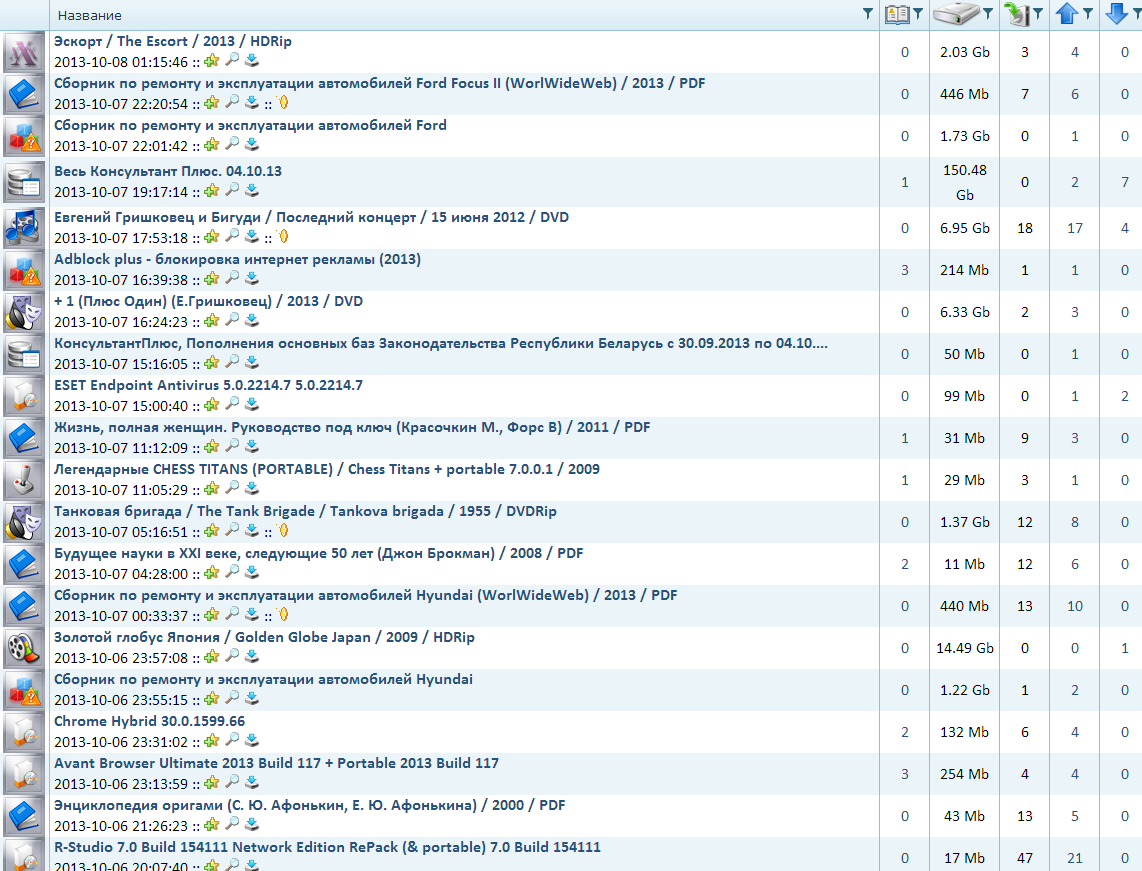Image resolution: width=1142 pixels, height=871 pixels.
Task: Open Avant Browser Ultimate 2013 Build 117 link
Action: [x=276, y=763]
